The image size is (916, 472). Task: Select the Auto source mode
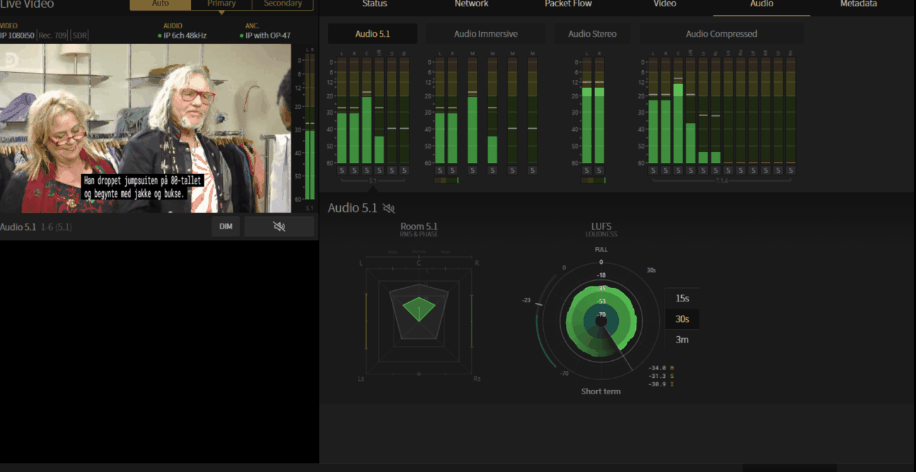click(x=161, y=4)
